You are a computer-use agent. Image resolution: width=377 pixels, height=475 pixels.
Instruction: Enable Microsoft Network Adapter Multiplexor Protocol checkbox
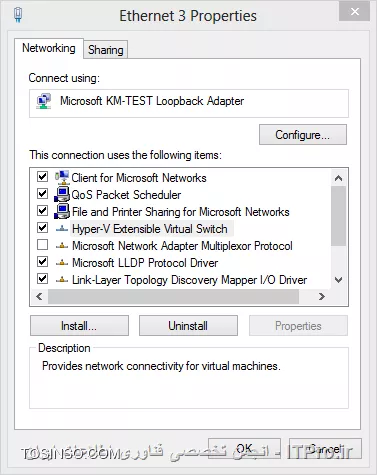pyautogui.click(x=42, y=245)
